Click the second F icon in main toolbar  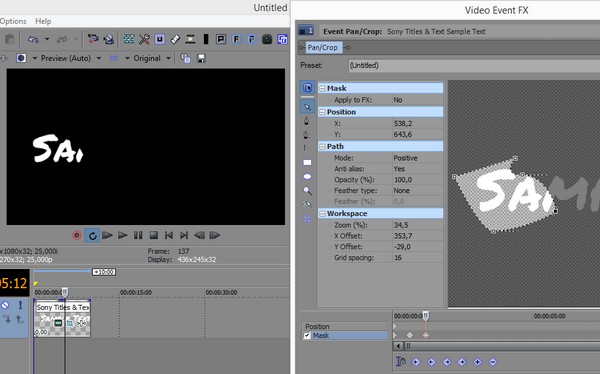coord(251,39)
